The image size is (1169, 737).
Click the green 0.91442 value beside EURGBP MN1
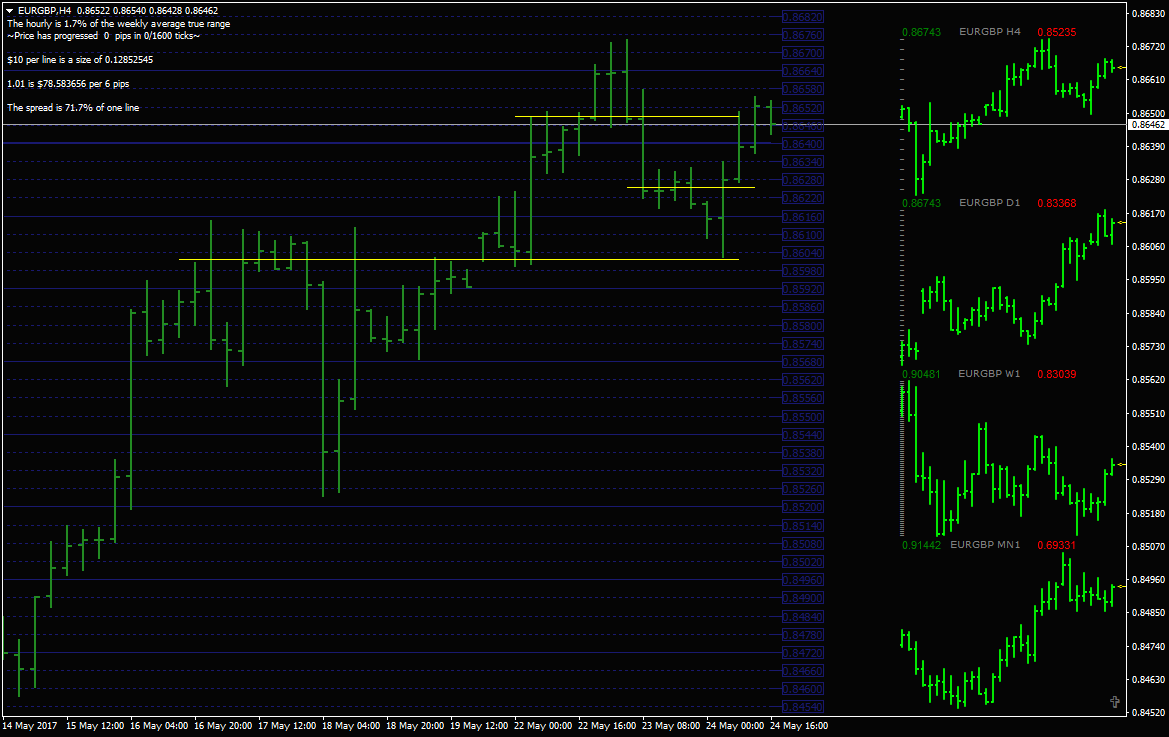coord(921,545)
